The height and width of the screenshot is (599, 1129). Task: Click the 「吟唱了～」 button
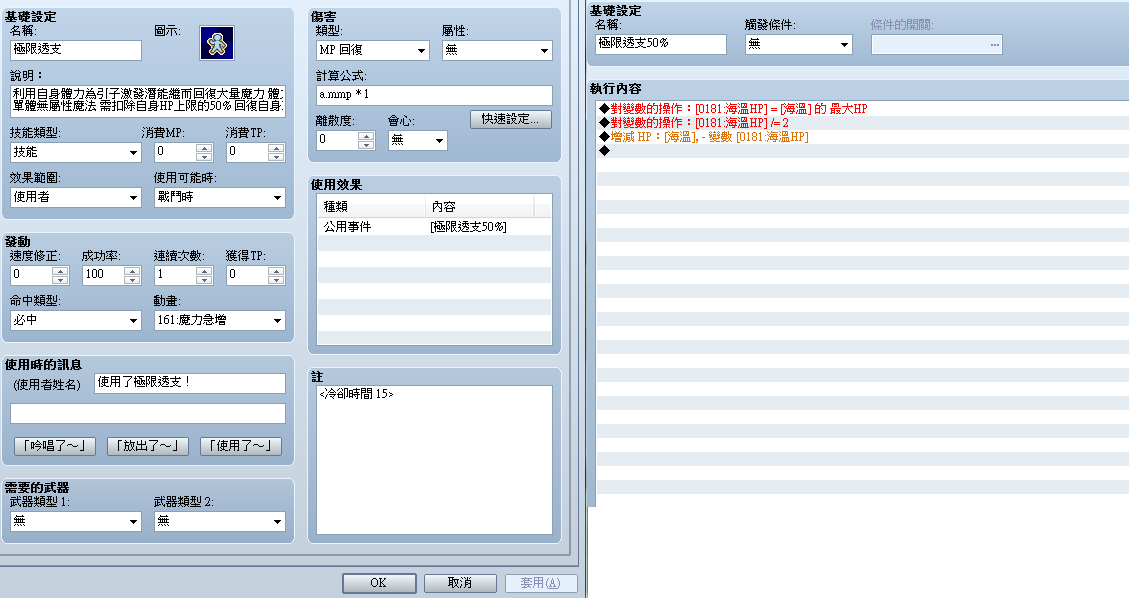[x=55, y=446]
